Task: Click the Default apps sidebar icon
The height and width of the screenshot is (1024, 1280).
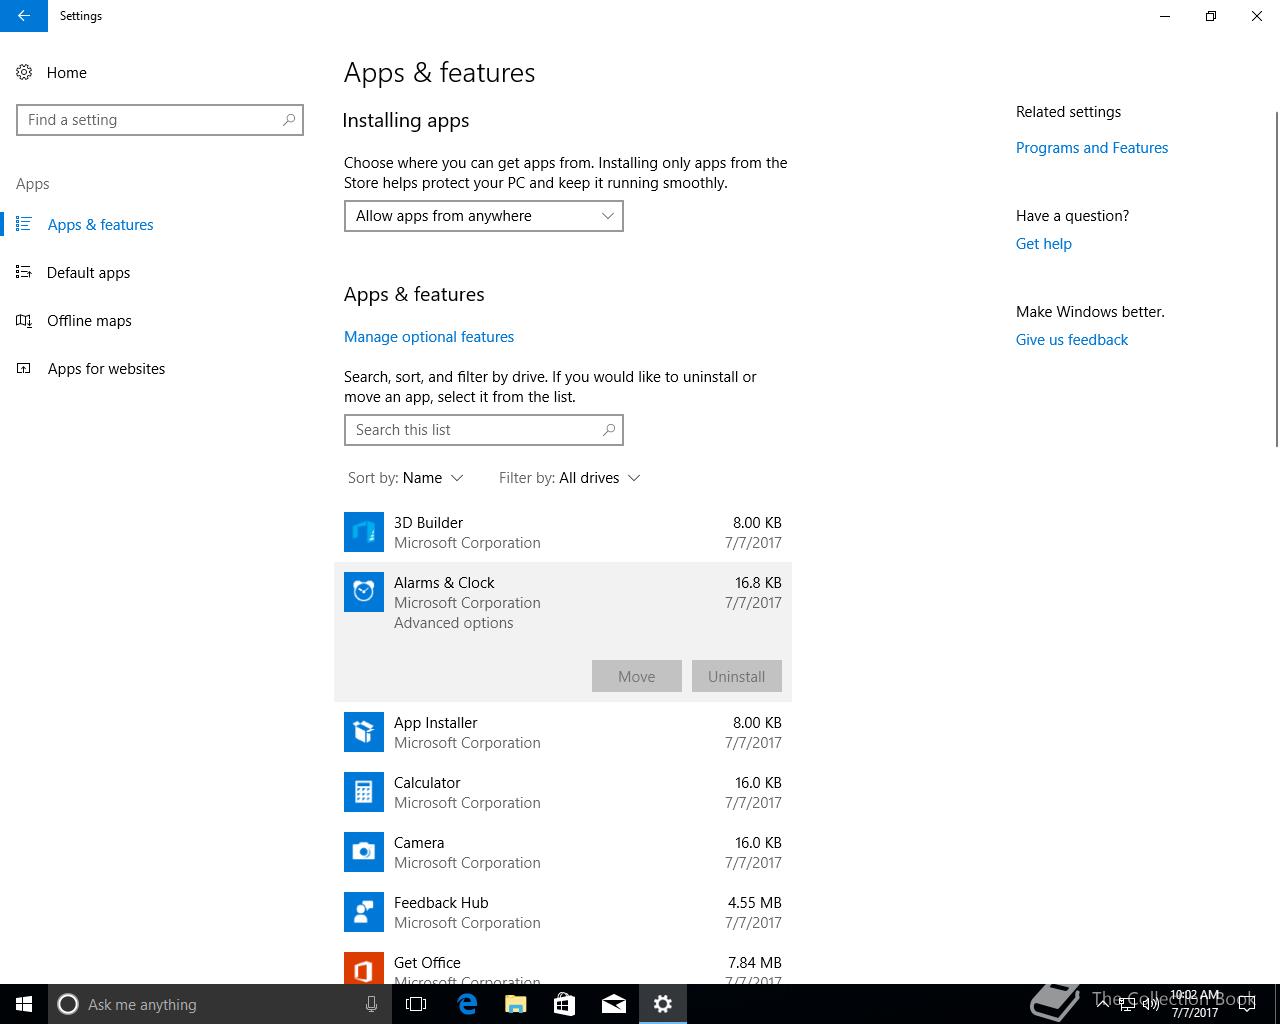Action: tap(24, 272)
